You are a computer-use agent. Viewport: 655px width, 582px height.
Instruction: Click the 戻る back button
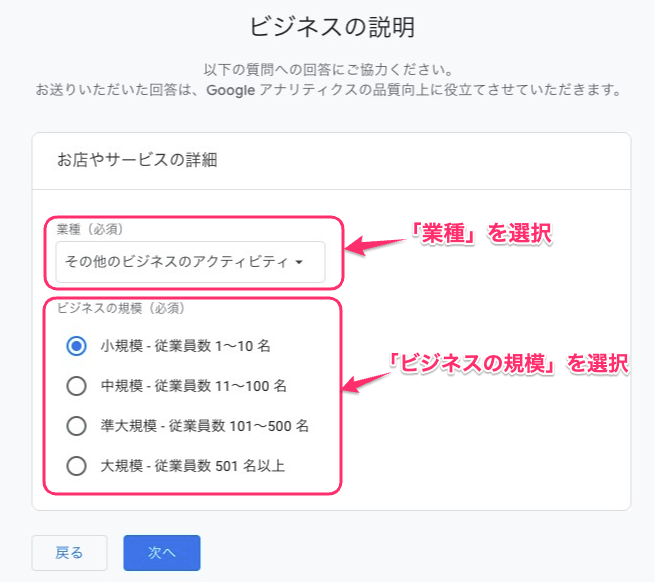69,552
